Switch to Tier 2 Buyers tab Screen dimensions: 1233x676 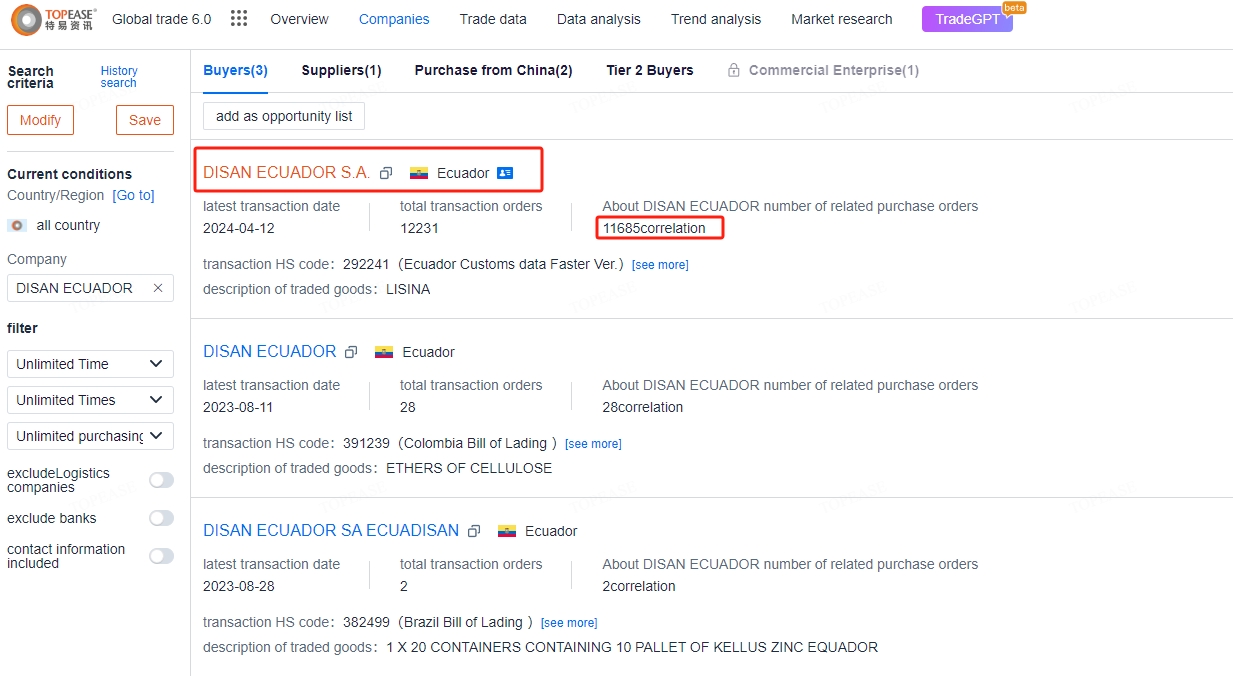pyautogui.click(x=650, y=70)
